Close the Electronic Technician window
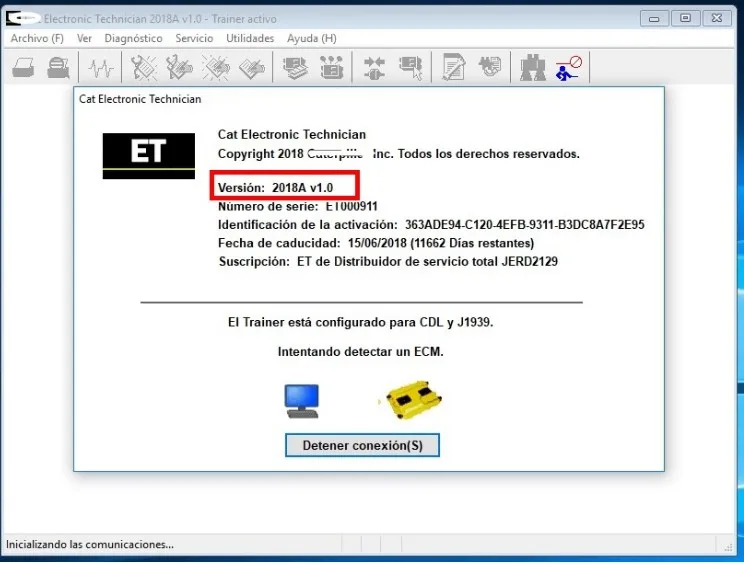The width and height of the screenshot is (744, 563). coord(716,18)
